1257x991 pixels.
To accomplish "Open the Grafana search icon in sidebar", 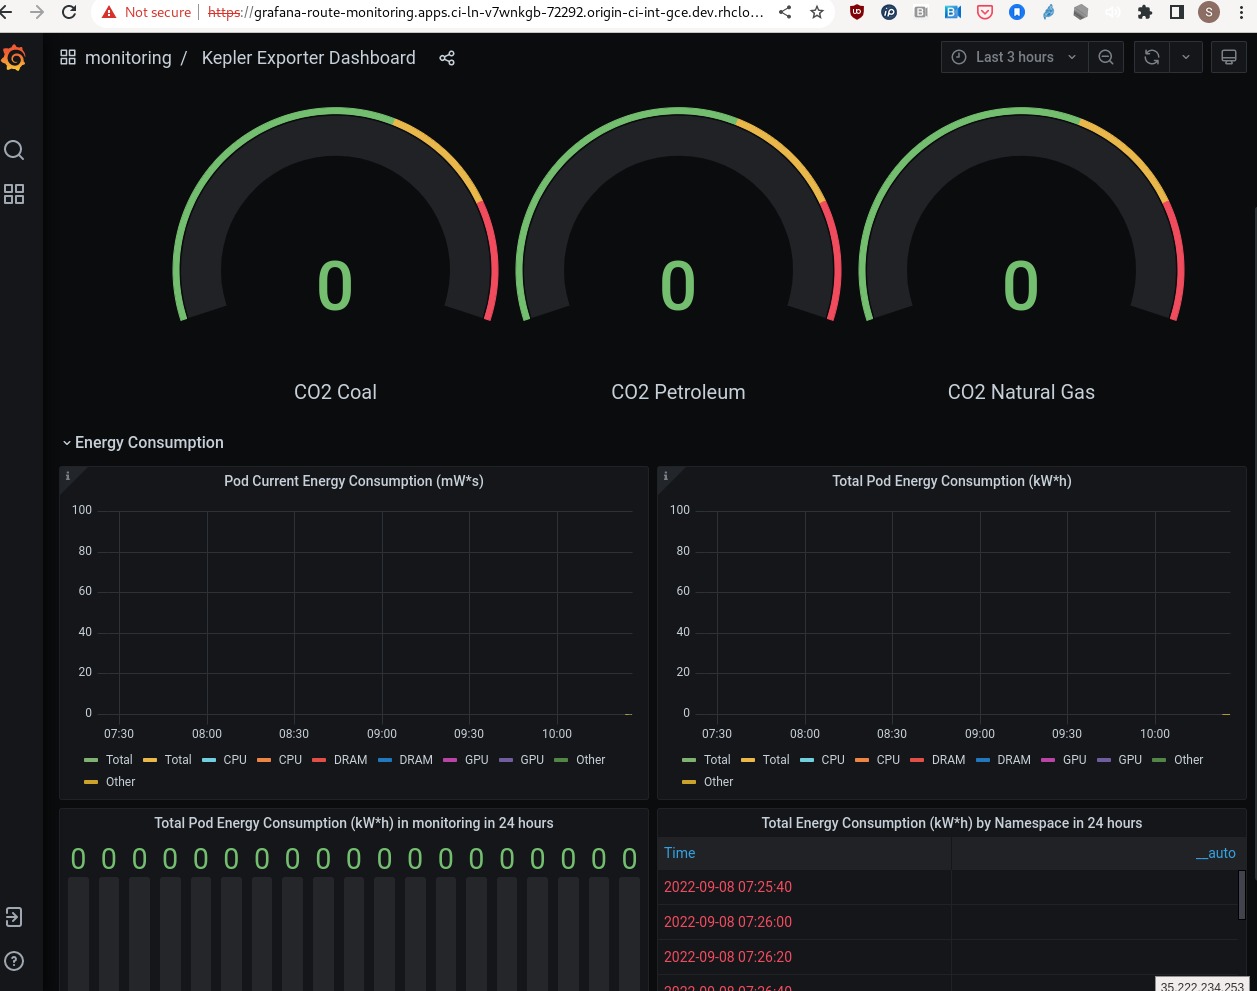I will click(14, 150).
